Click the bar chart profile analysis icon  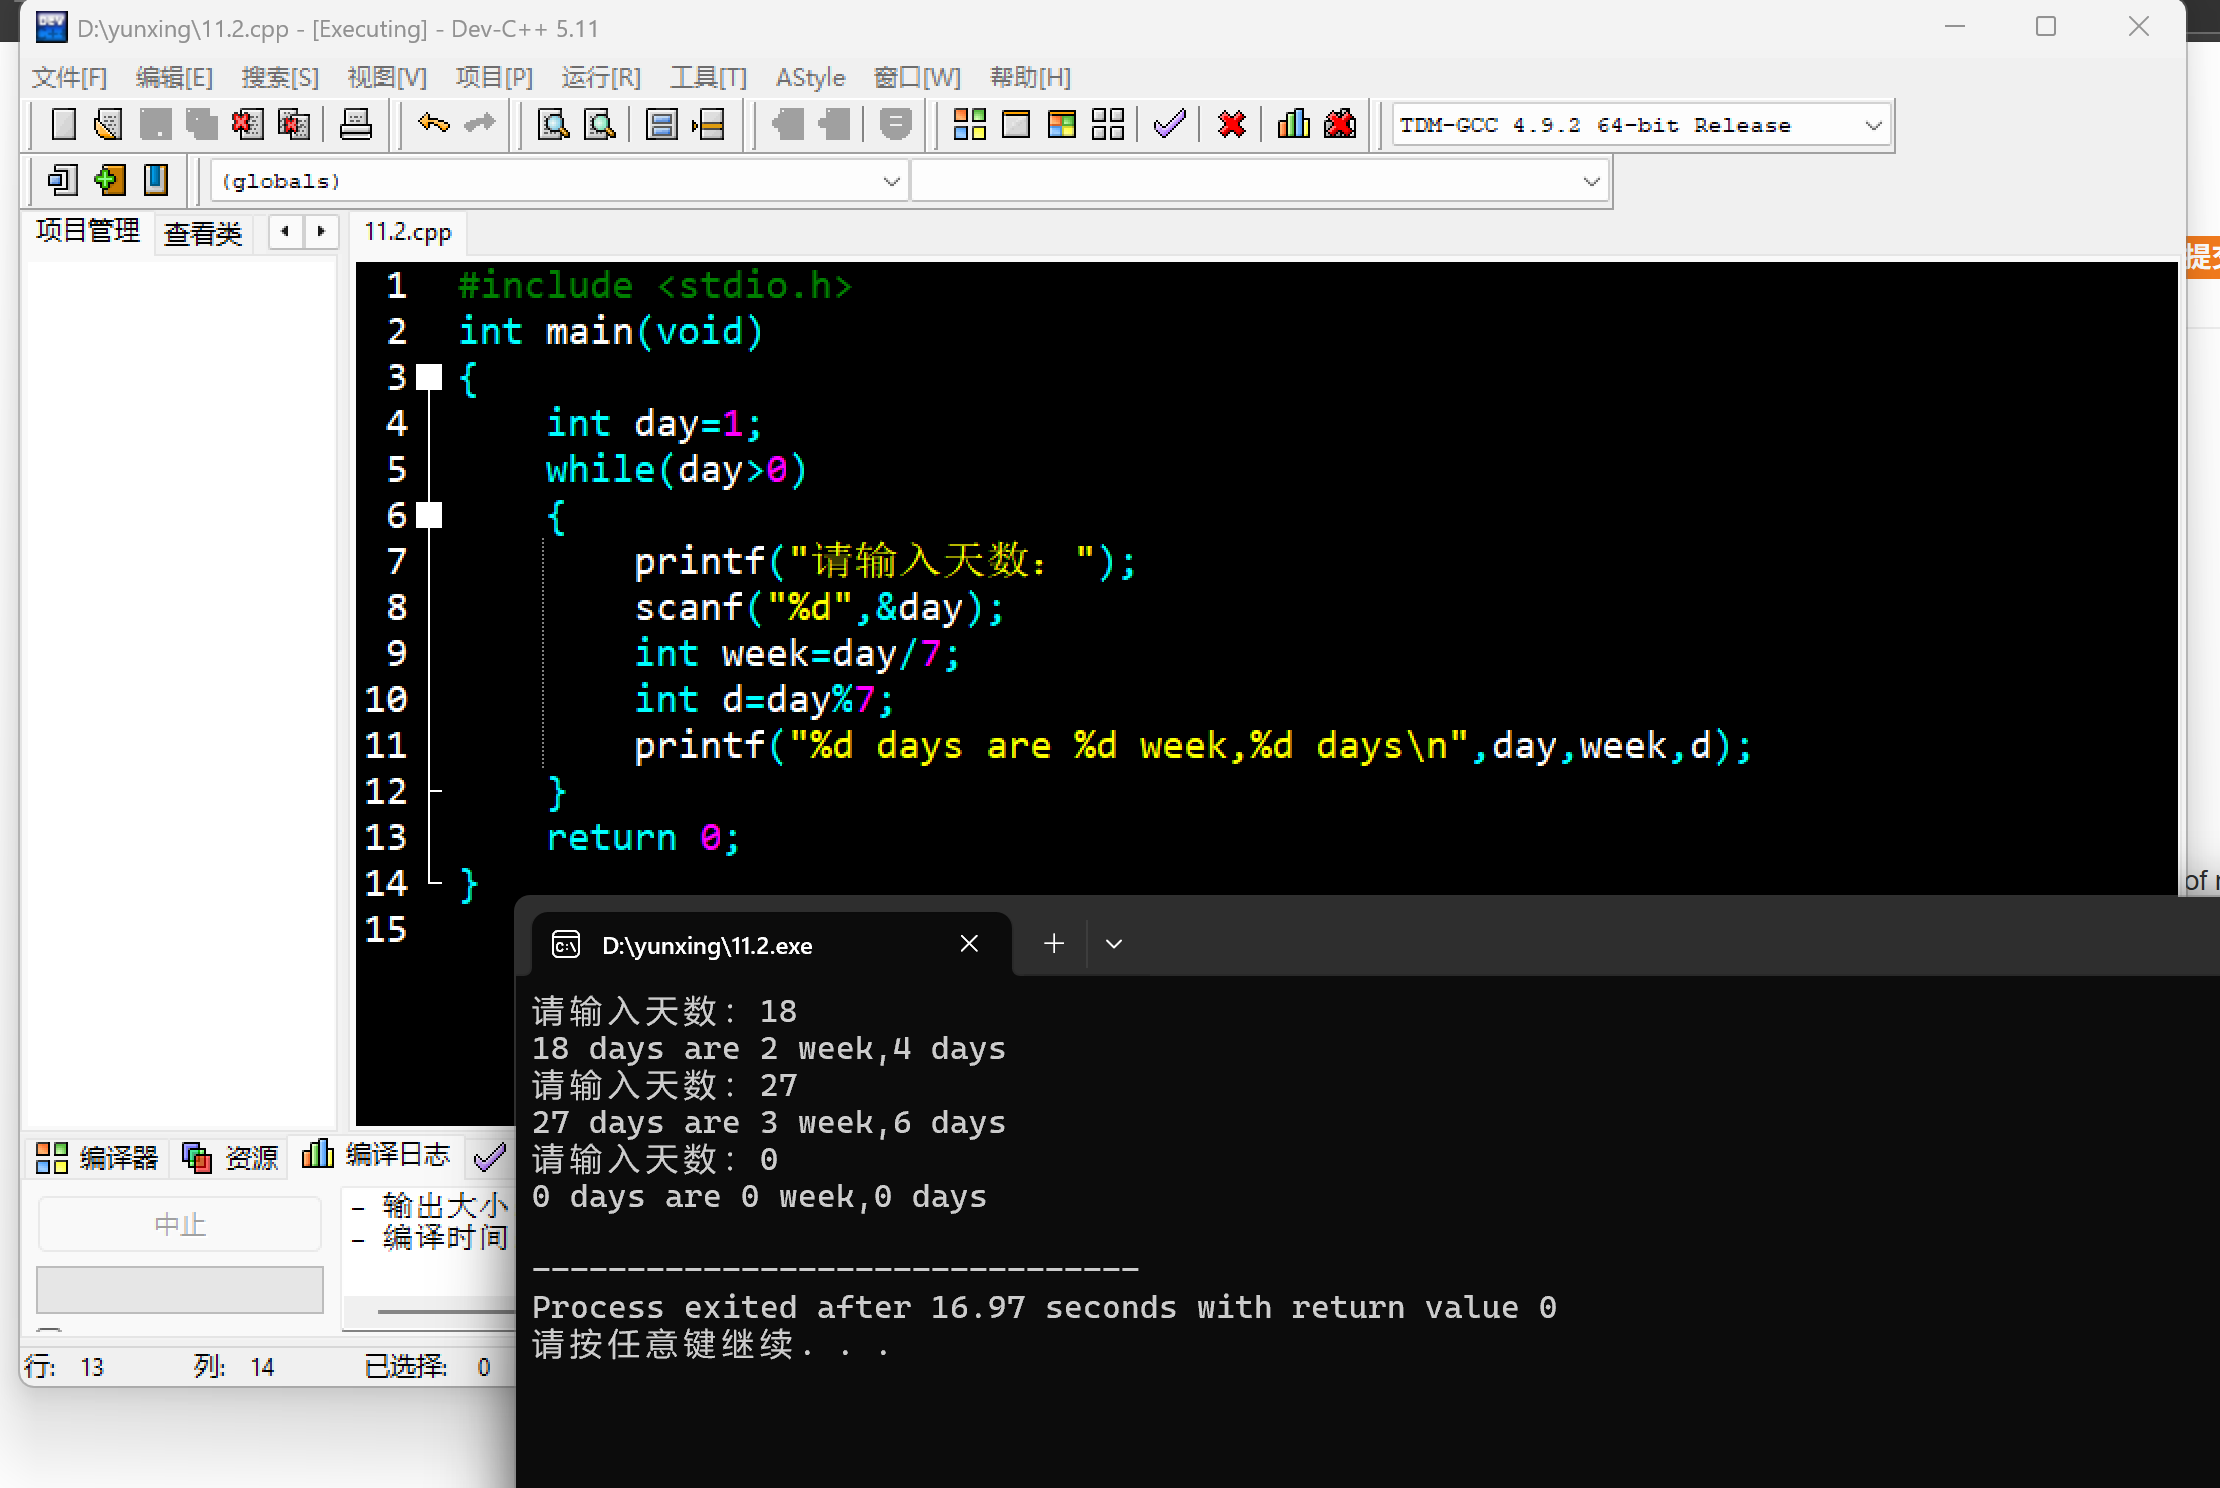click(x=1293, y=124)
